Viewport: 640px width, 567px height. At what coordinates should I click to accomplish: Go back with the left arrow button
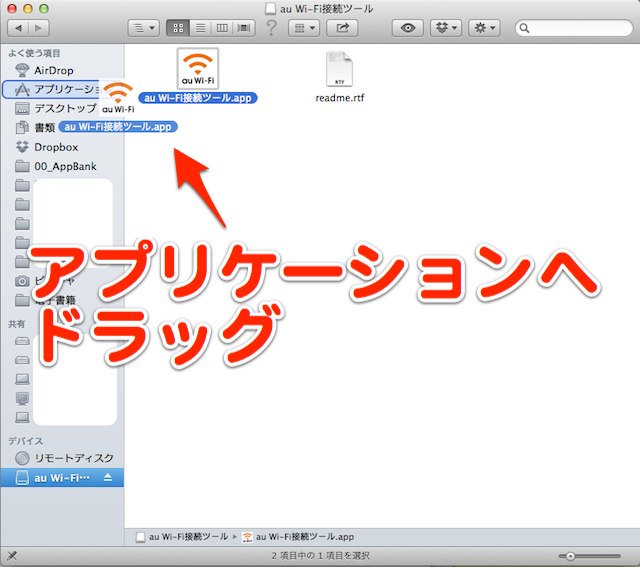click(x=18, y=28)
